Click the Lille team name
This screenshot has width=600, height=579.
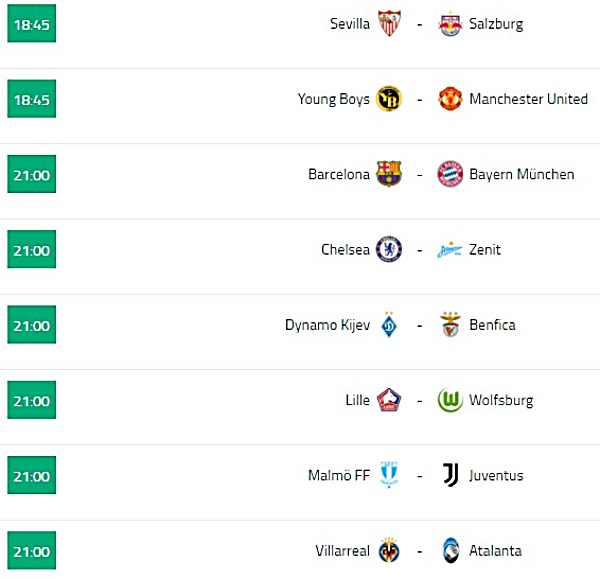click(357, 400)
